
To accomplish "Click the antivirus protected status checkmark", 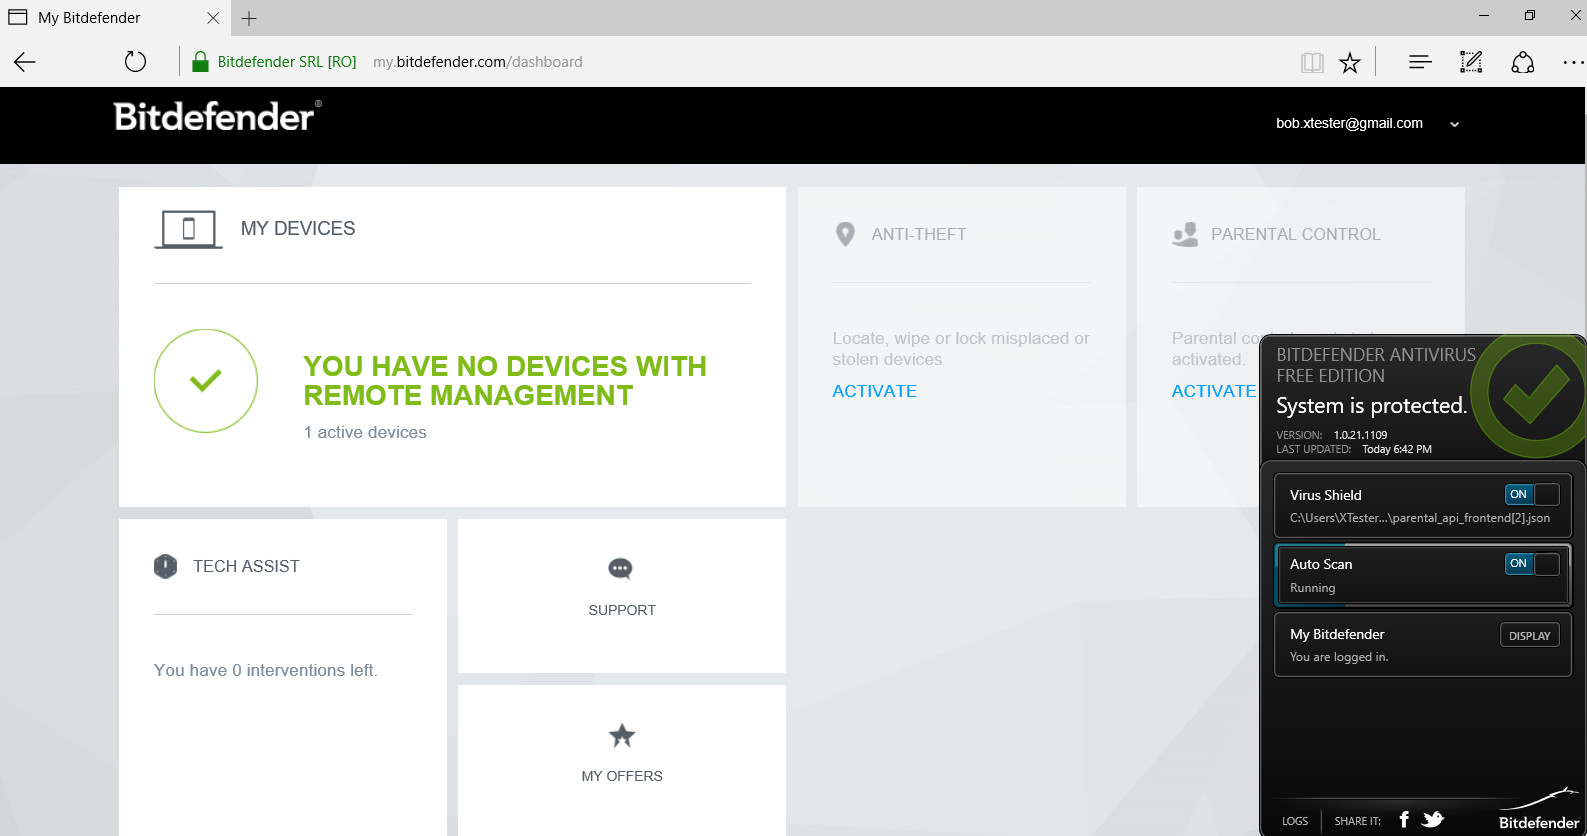I will [1535, 394].
